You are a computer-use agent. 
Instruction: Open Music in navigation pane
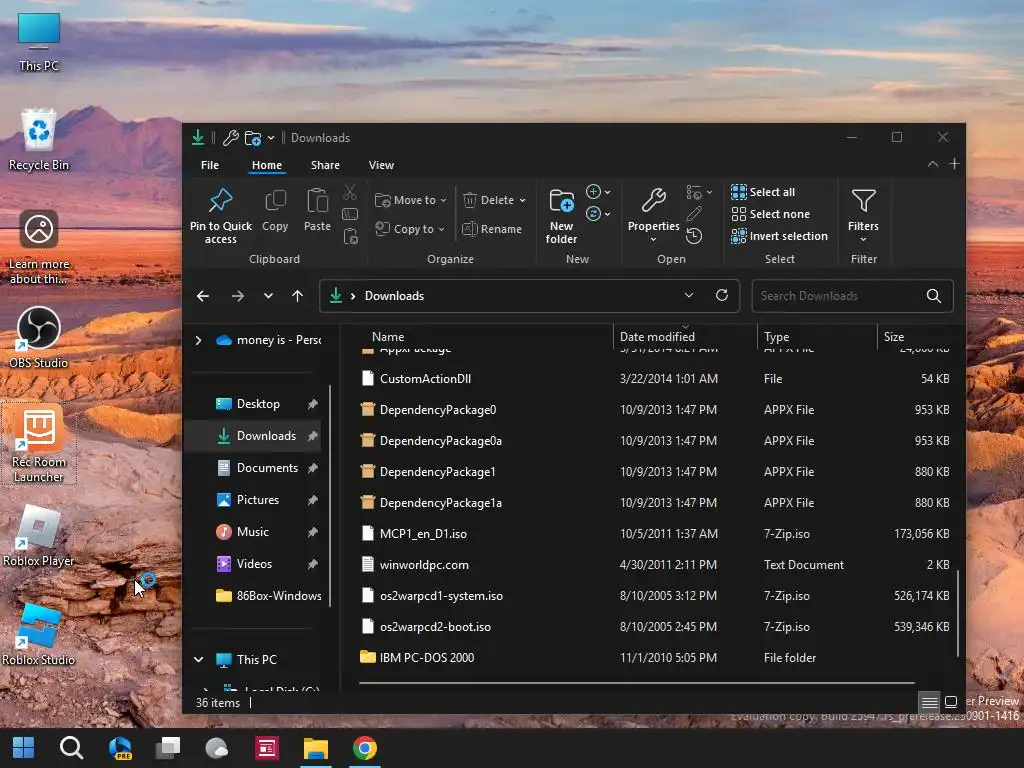tap(253, 532)
